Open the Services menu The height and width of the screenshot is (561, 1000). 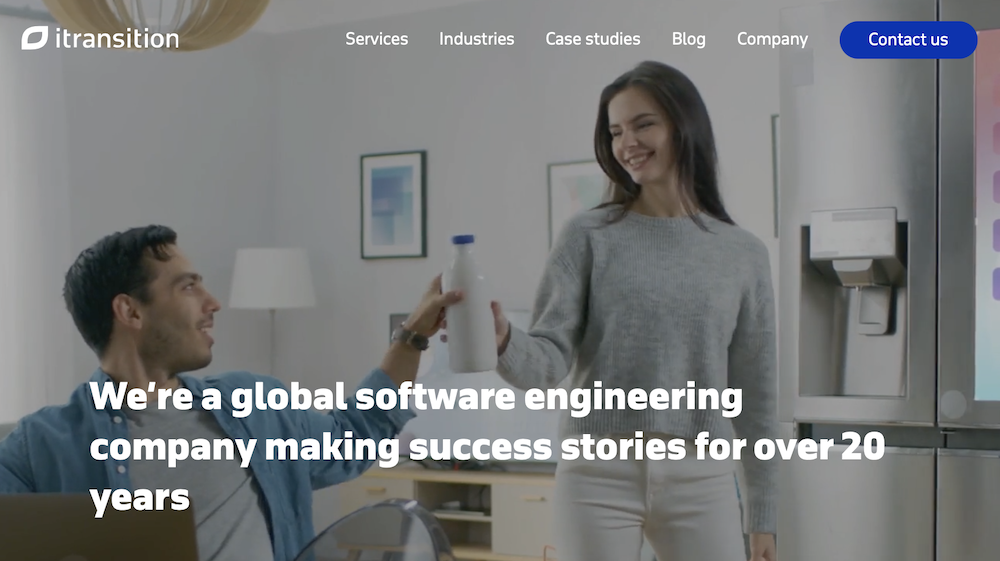(376, 39)
